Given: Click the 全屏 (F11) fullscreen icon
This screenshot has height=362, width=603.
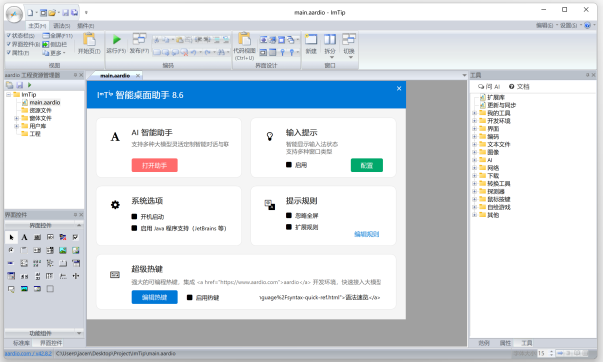Looking at the screenshot, I should coord(46,35).
